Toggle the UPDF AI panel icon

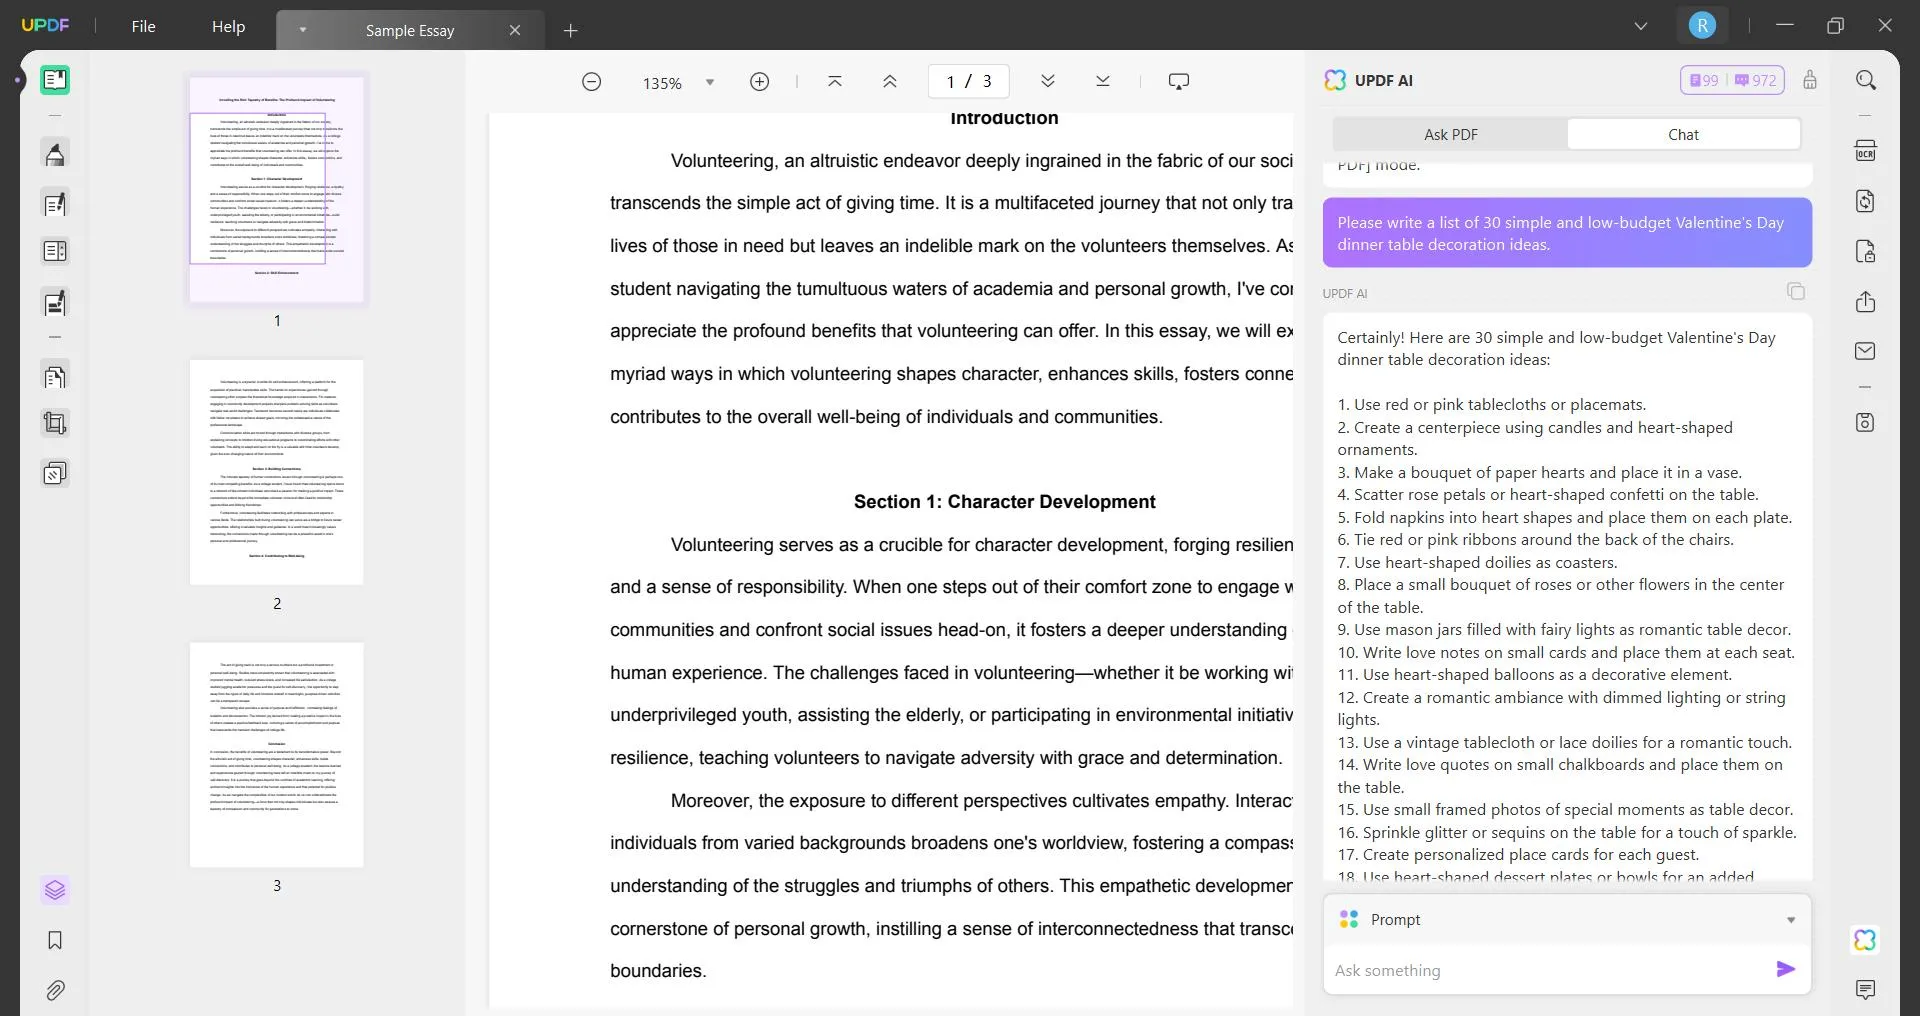point(1865,940)
